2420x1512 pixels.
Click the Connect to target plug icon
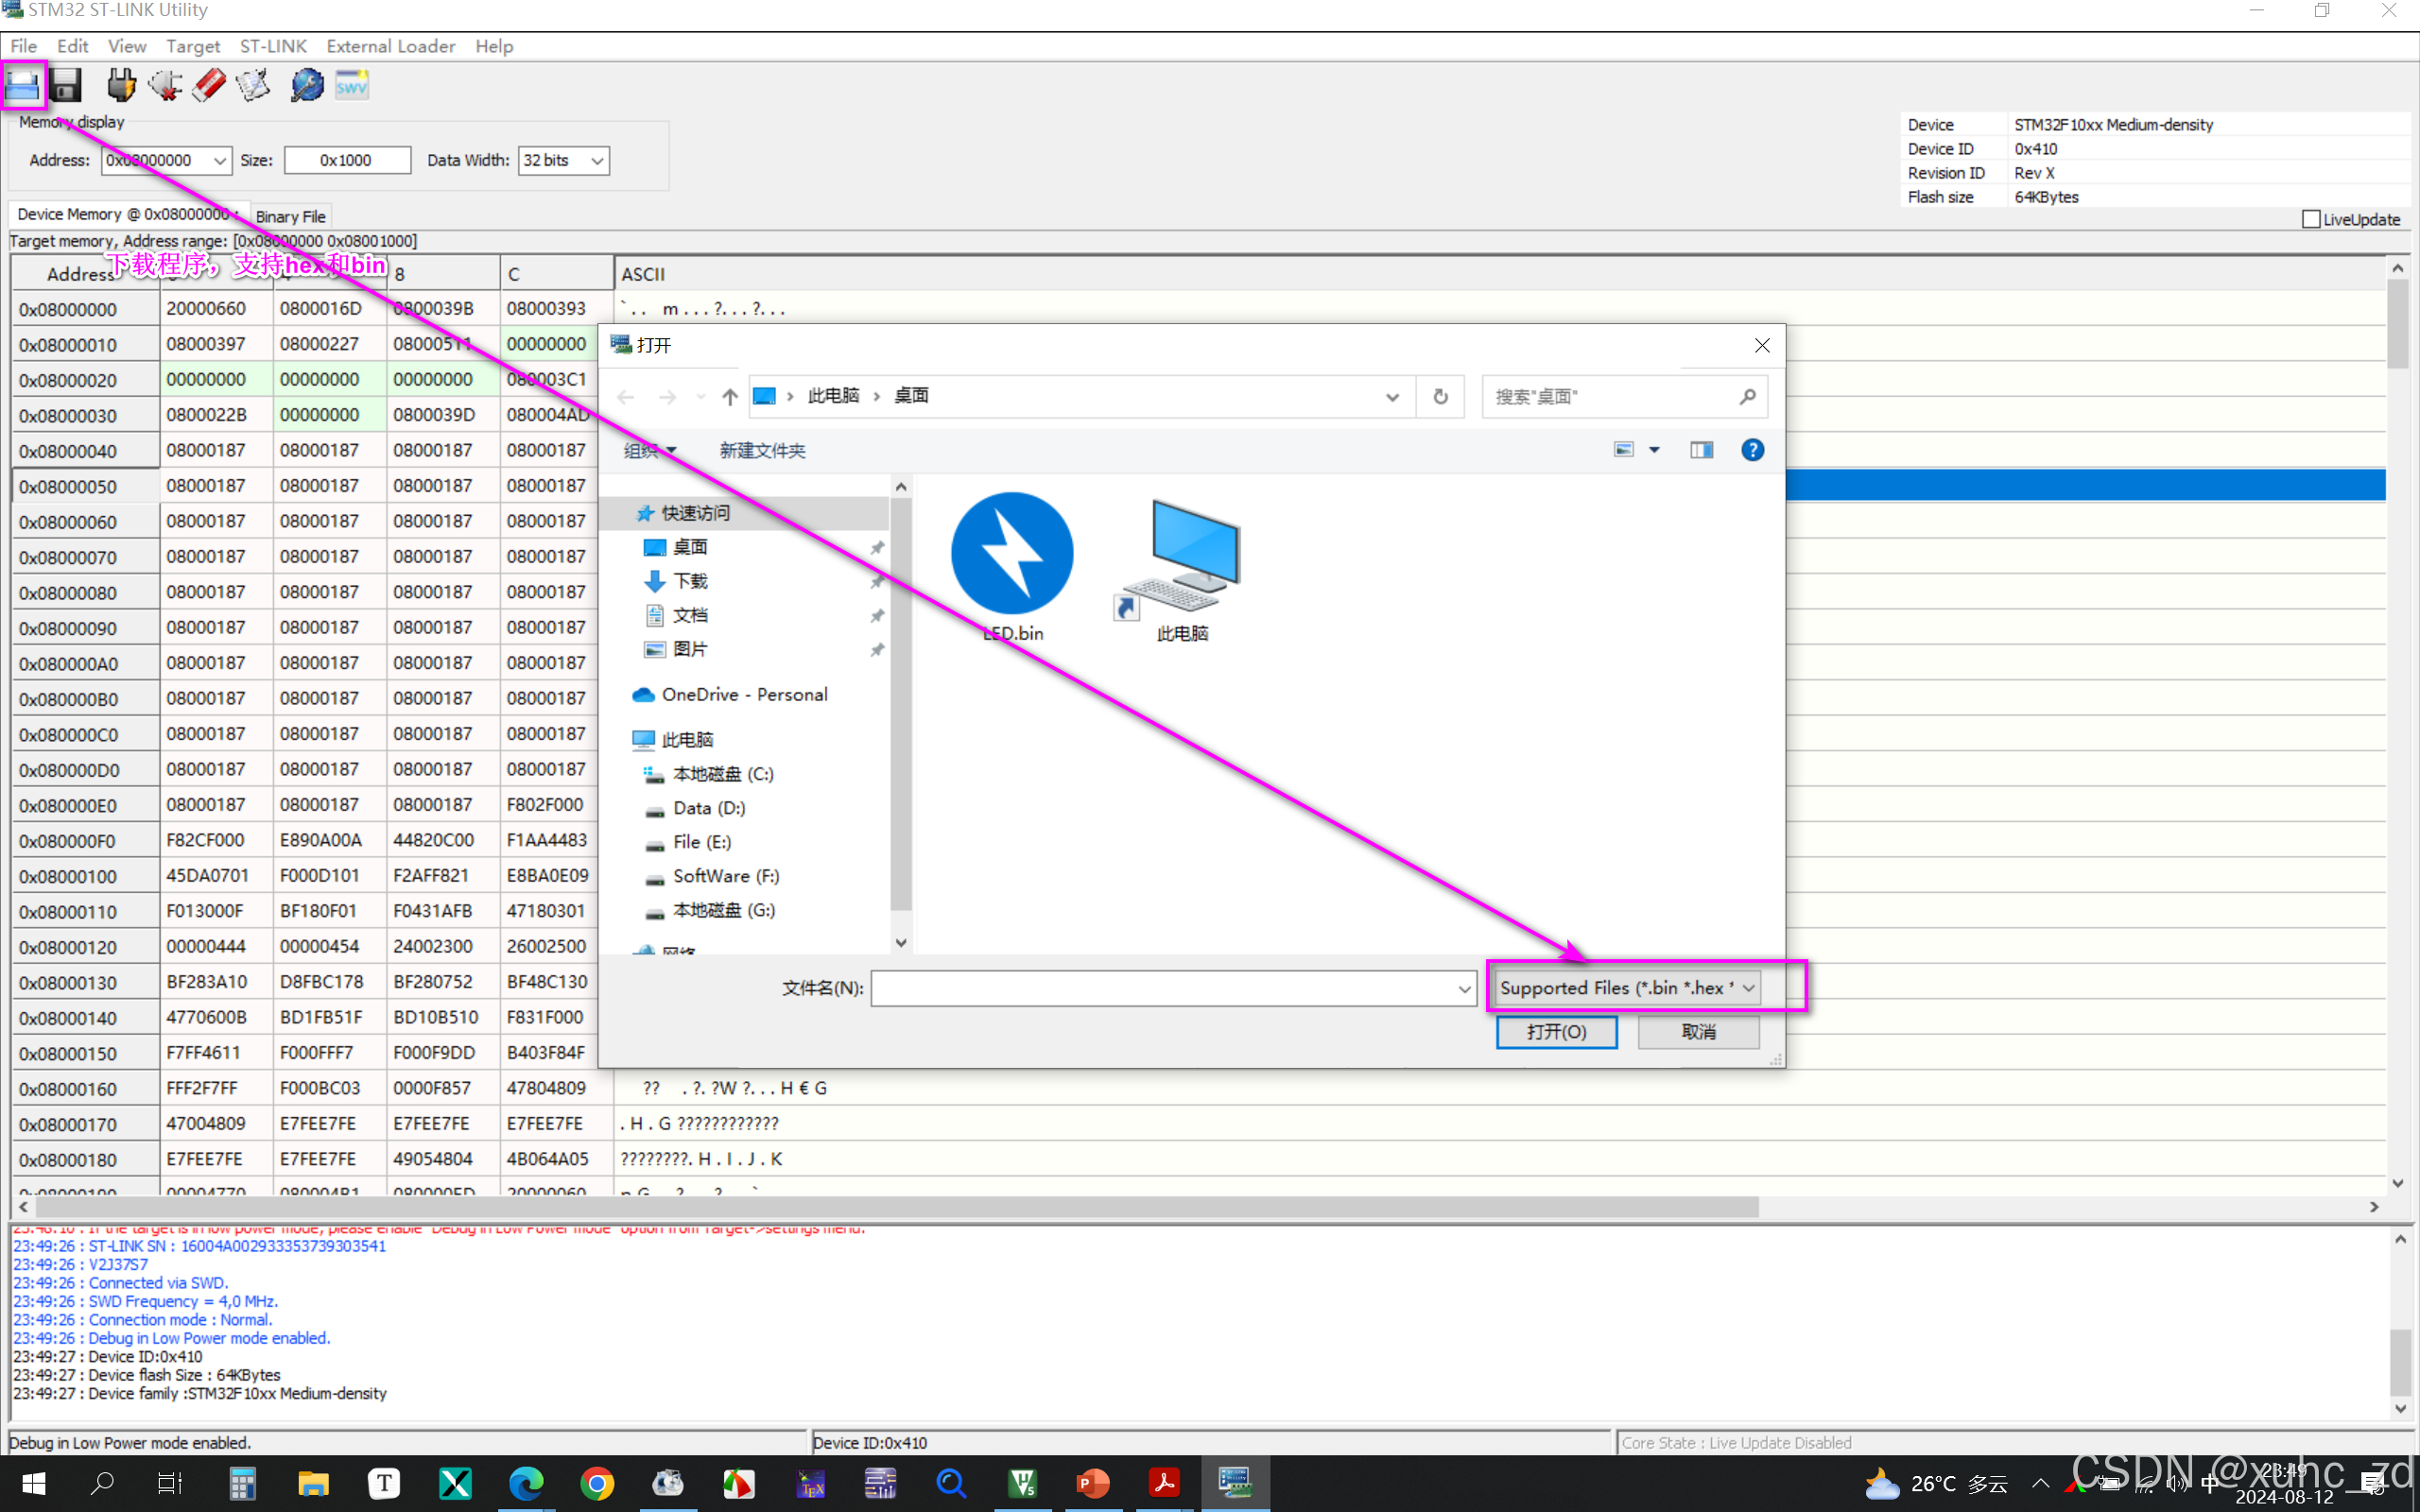coord(121,85)
